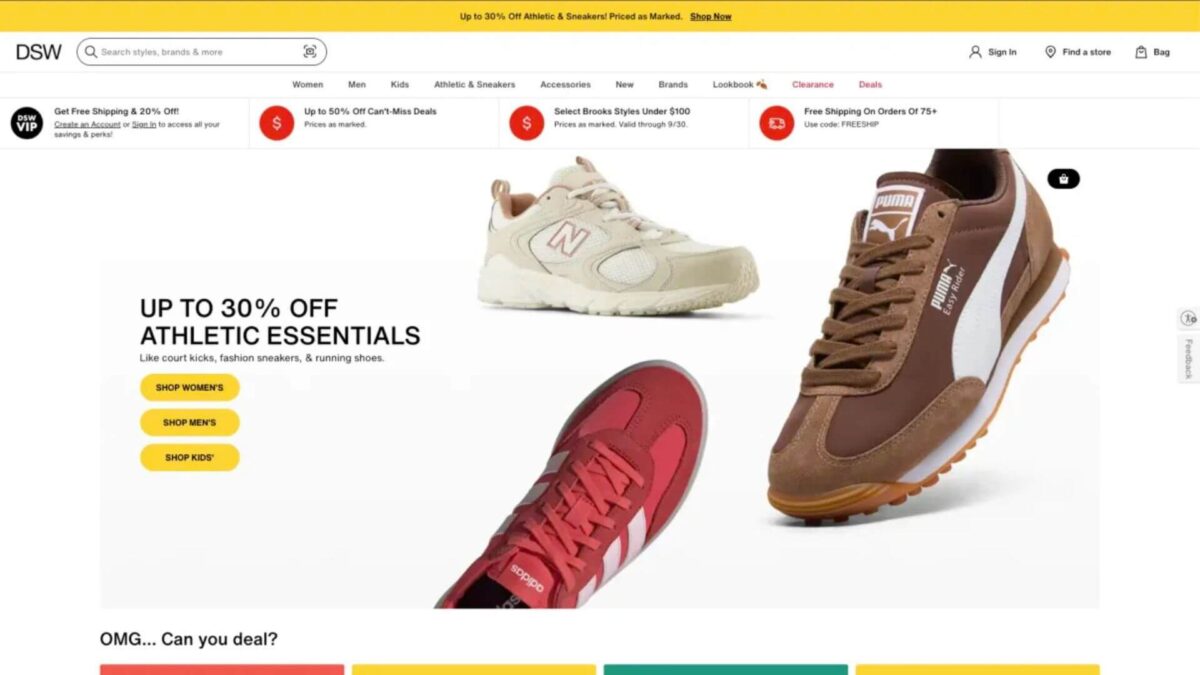This screenshot has height=675, width=1200.
Task: Click the red free shipping truck icon
Action: [776, 123]
